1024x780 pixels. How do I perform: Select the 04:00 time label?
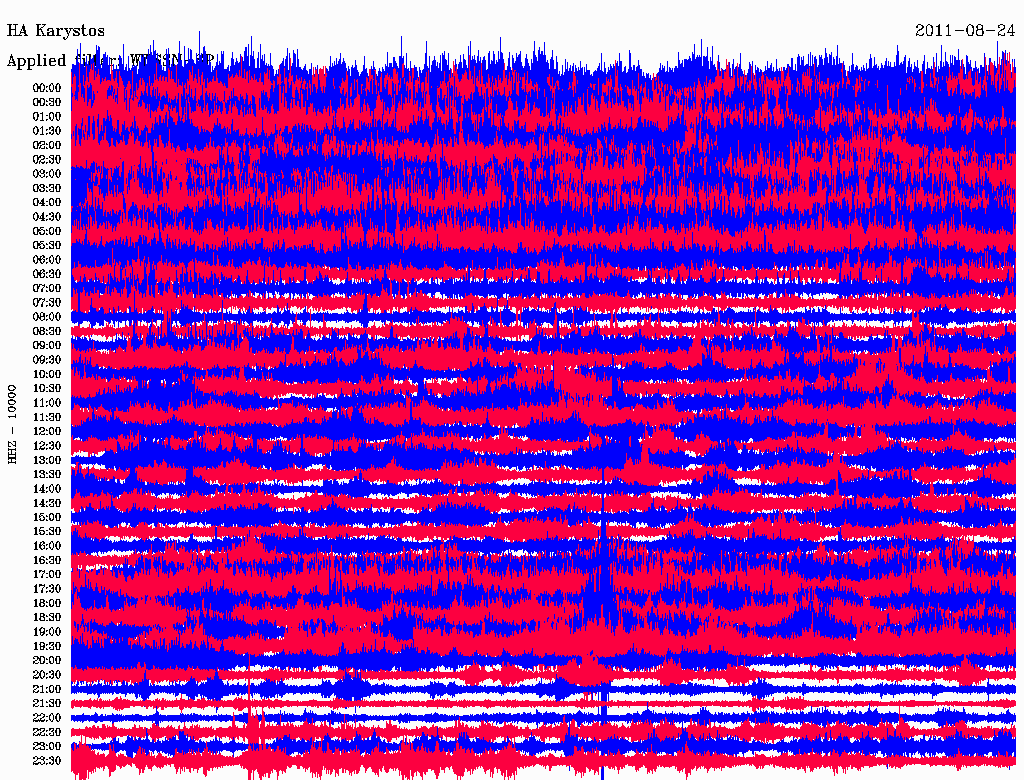point(47,203)
